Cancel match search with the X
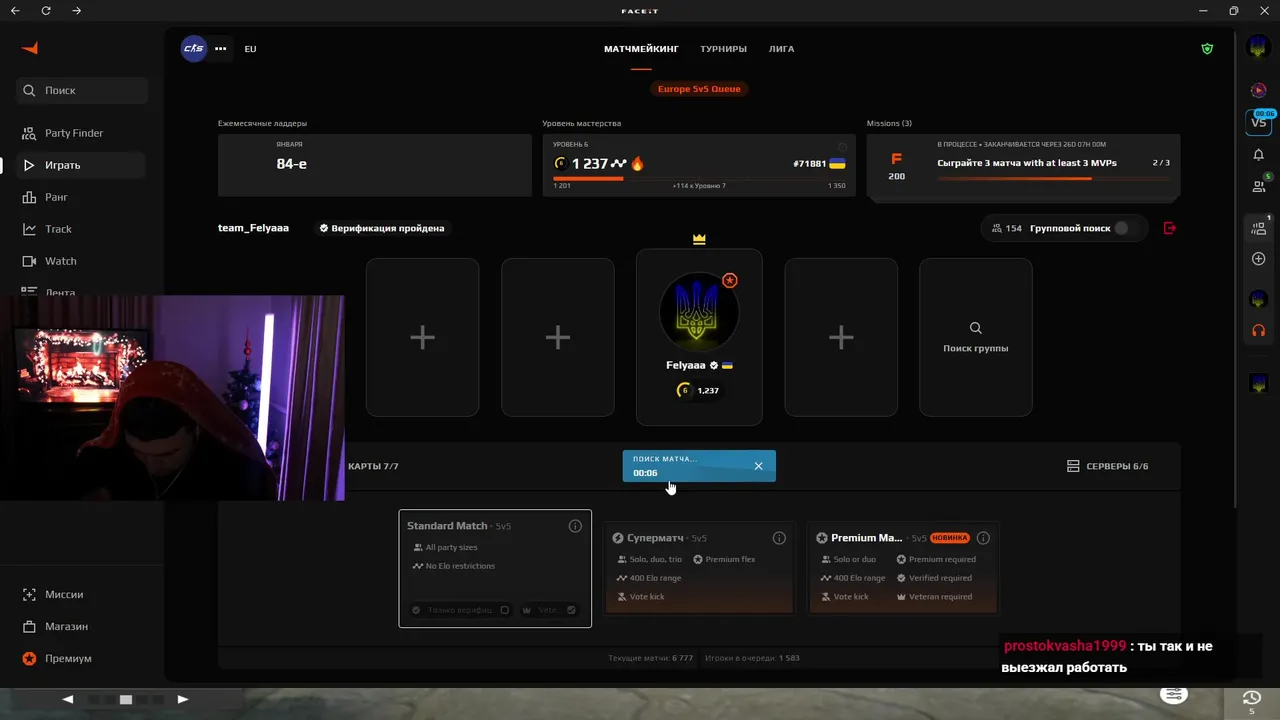The height and width of the screenshot is (720, 1280). [x=758, y=466]
